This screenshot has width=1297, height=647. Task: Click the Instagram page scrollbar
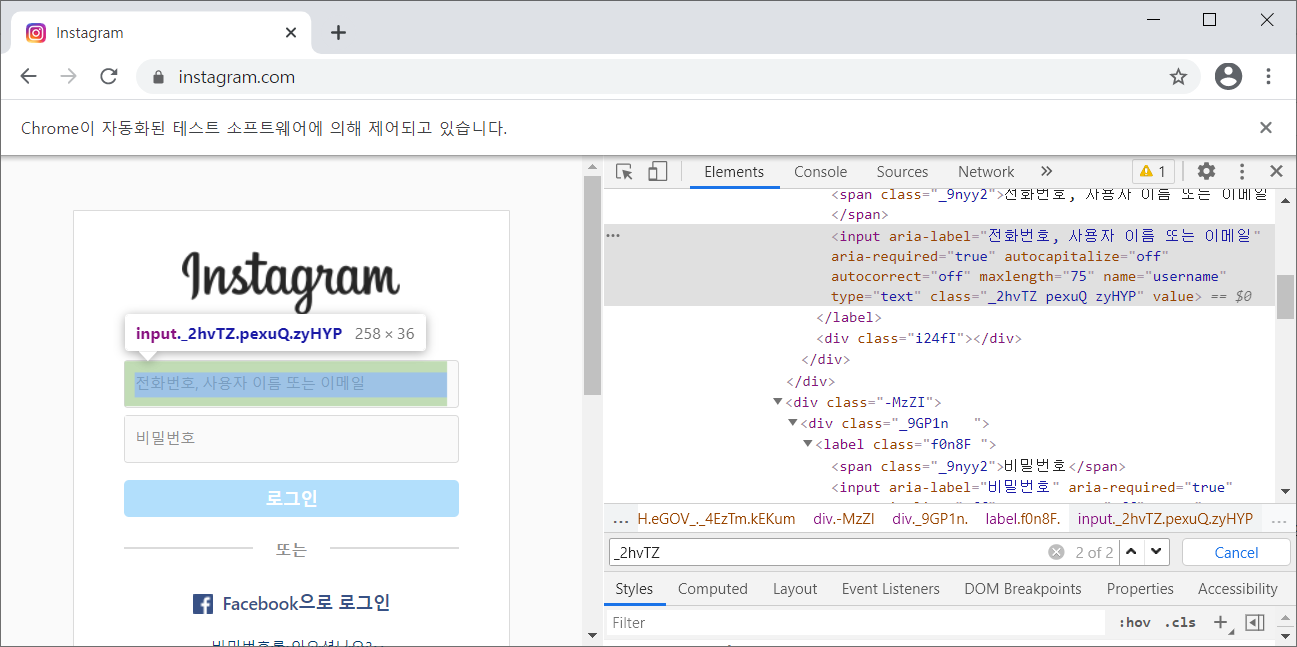(x=592, y=285)
